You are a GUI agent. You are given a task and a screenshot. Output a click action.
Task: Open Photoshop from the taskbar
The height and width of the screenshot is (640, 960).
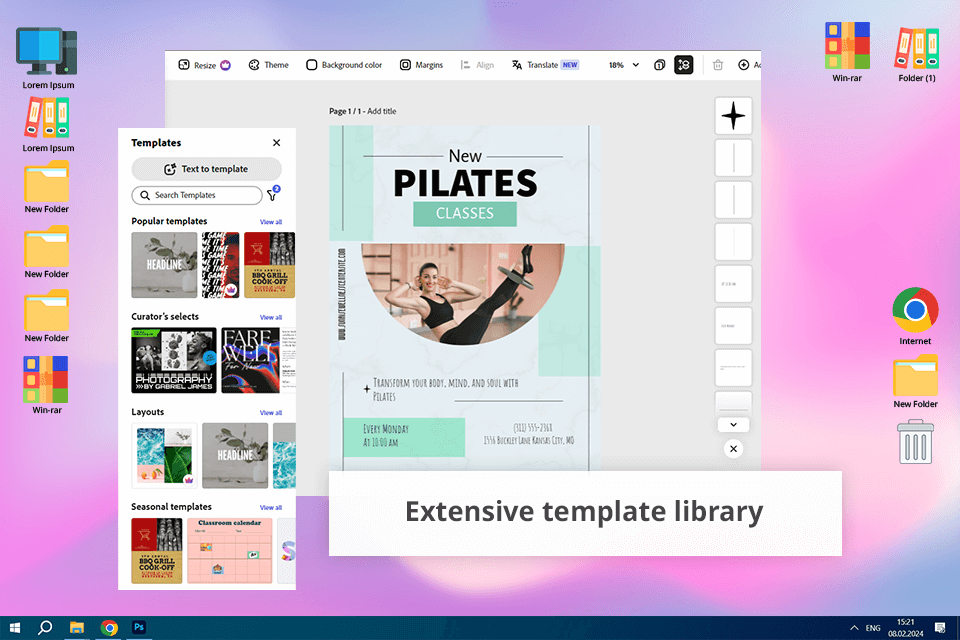point(139,628)
